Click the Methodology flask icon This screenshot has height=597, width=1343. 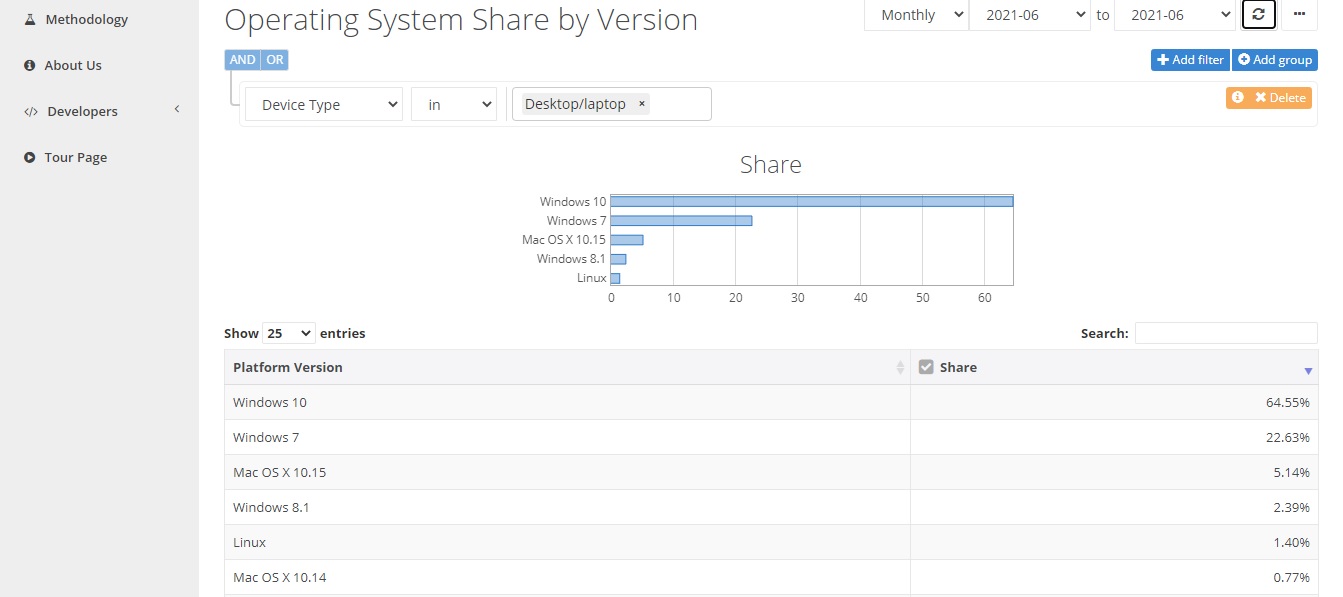[x=29, y=19]
